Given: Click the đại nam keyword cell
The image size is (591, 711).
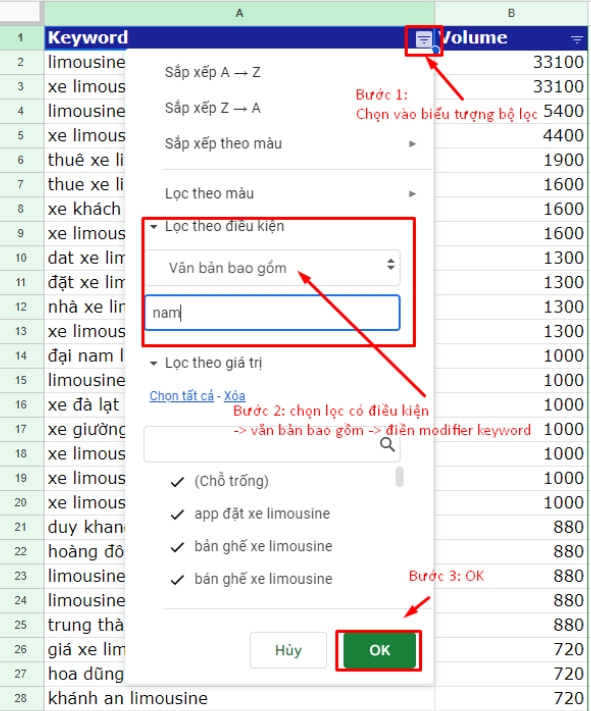Looking at the screenshot, I should (85, 356).
